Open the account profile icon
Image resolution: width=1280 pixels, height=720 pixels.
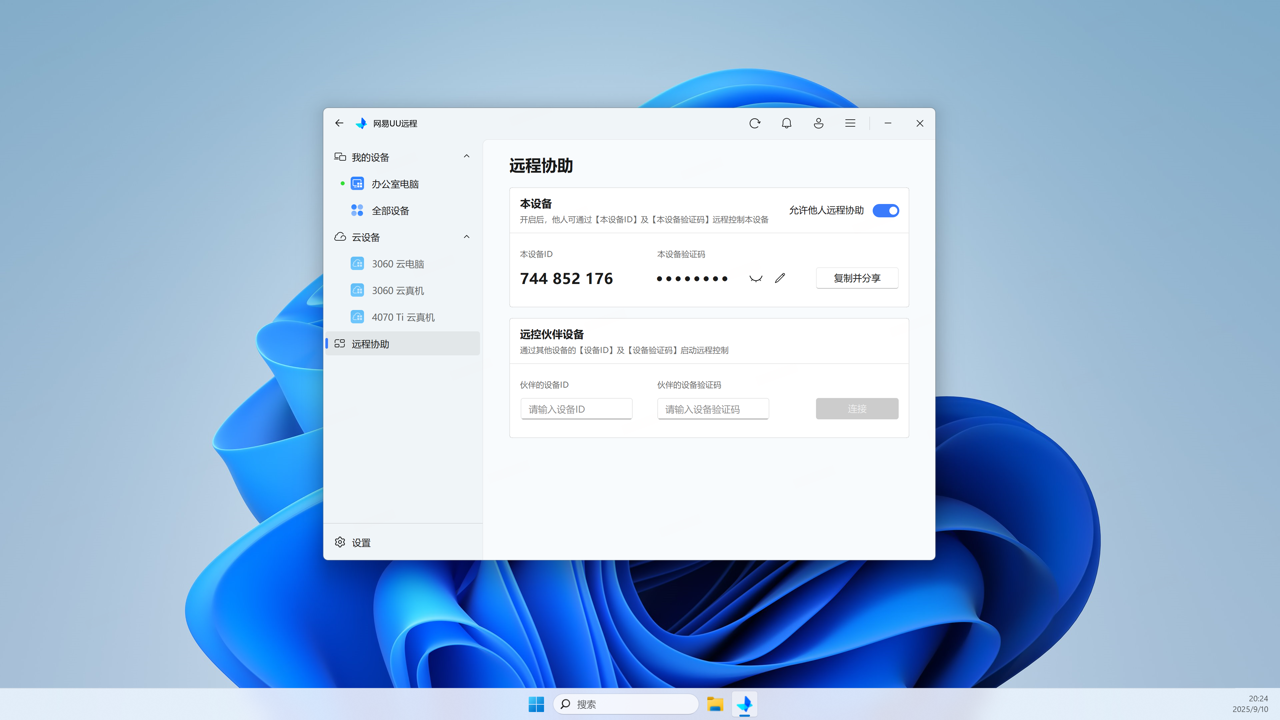[819, 123]
